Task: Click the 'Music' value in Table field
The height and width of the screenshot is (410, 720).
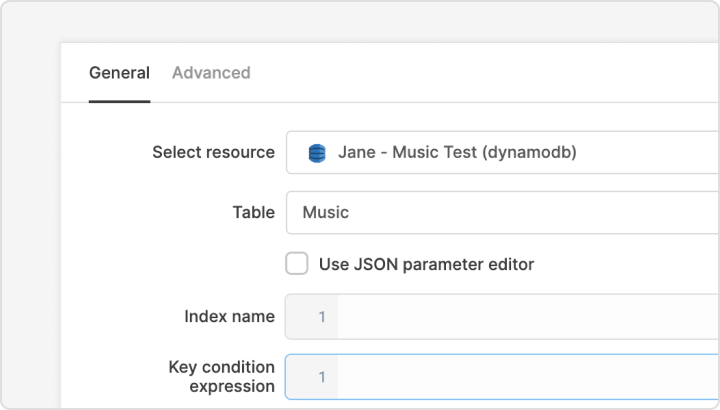Action: 326,212
